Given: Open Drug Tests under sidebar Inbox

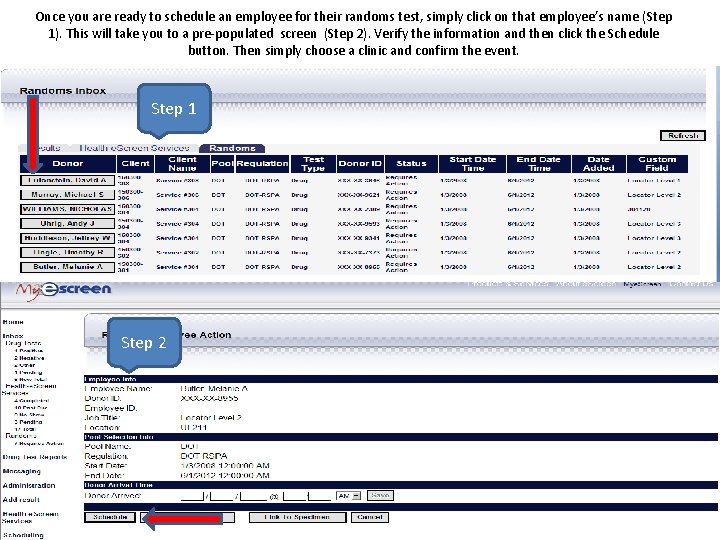Looking at the screenshot, I should 23,343.
